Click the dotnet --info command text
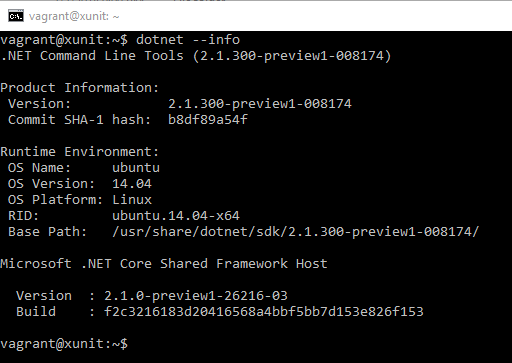The image size is (512, 363). click(188, 40)
